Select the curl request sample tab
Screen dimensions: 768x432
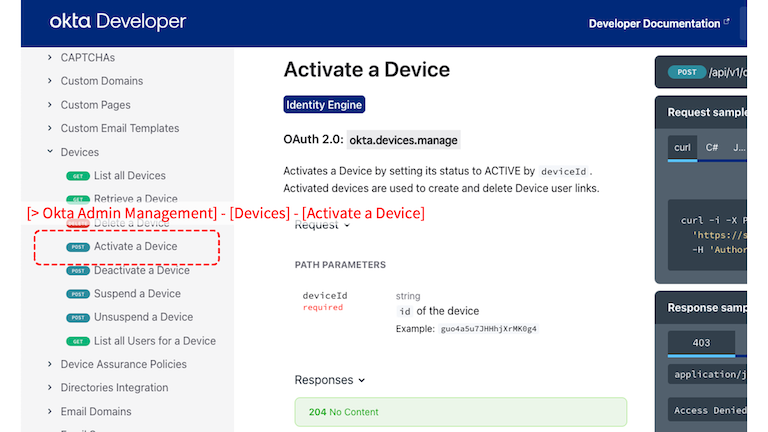[682, 147]
